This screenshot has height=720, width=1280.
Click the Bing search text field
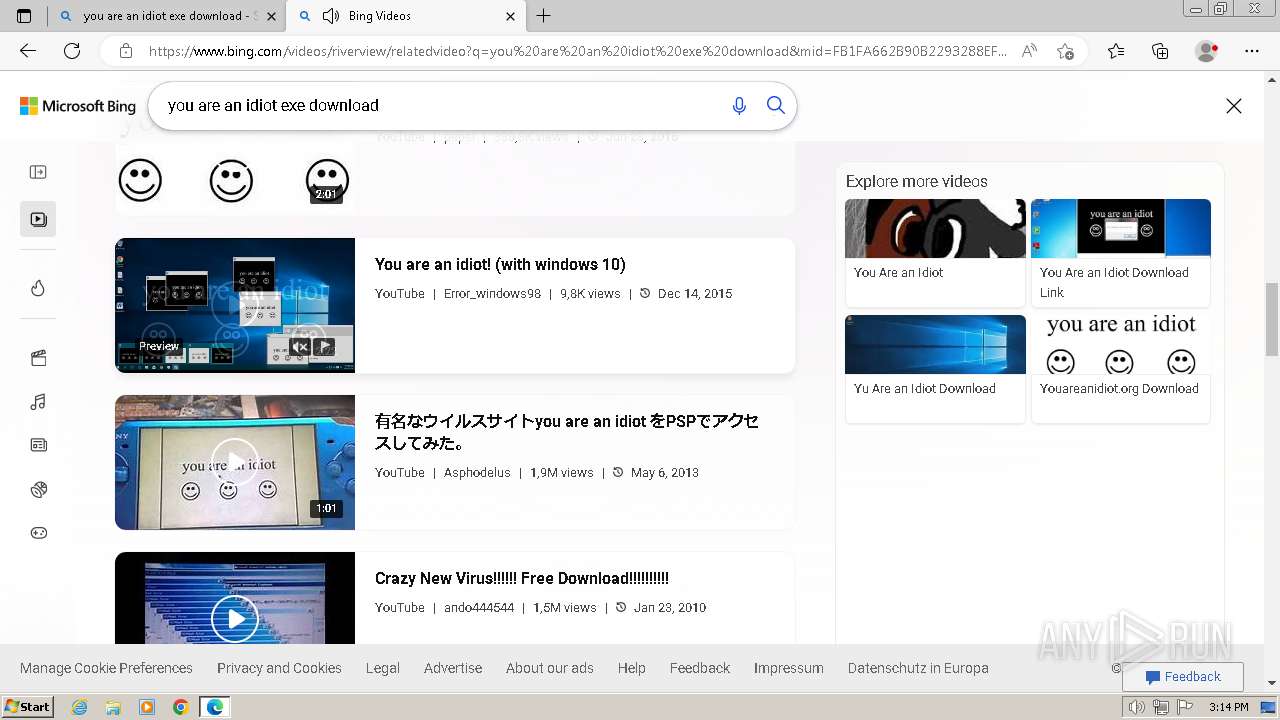pos(440,105)
